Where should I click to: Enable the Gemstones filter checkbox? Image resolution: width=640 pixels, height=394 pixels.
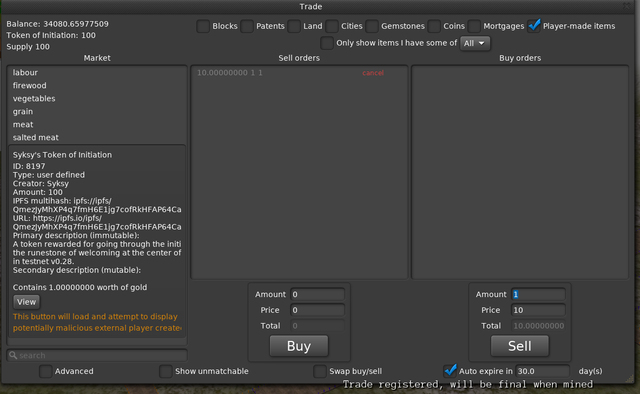[372, 26]
